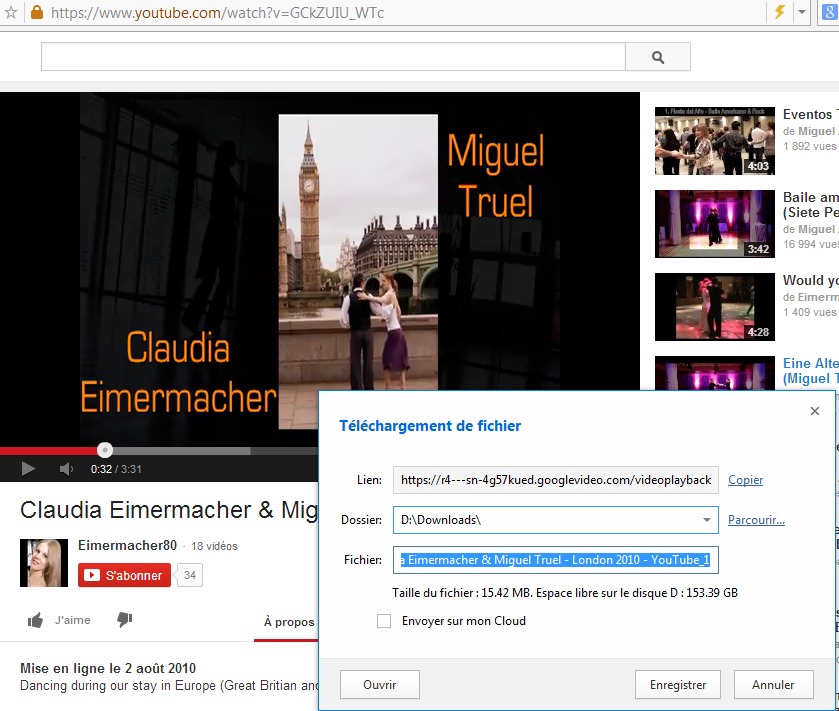This screenshot has height=711, width=839.
Task: Like the video with the thumbs-up icon
Action: point(35,620)
